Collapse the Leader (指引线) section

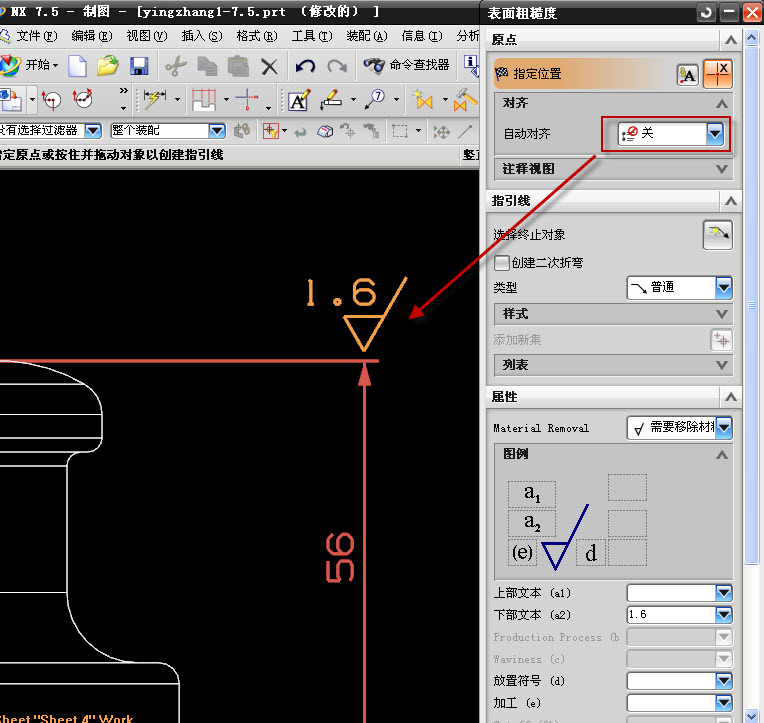pos(730,201)
